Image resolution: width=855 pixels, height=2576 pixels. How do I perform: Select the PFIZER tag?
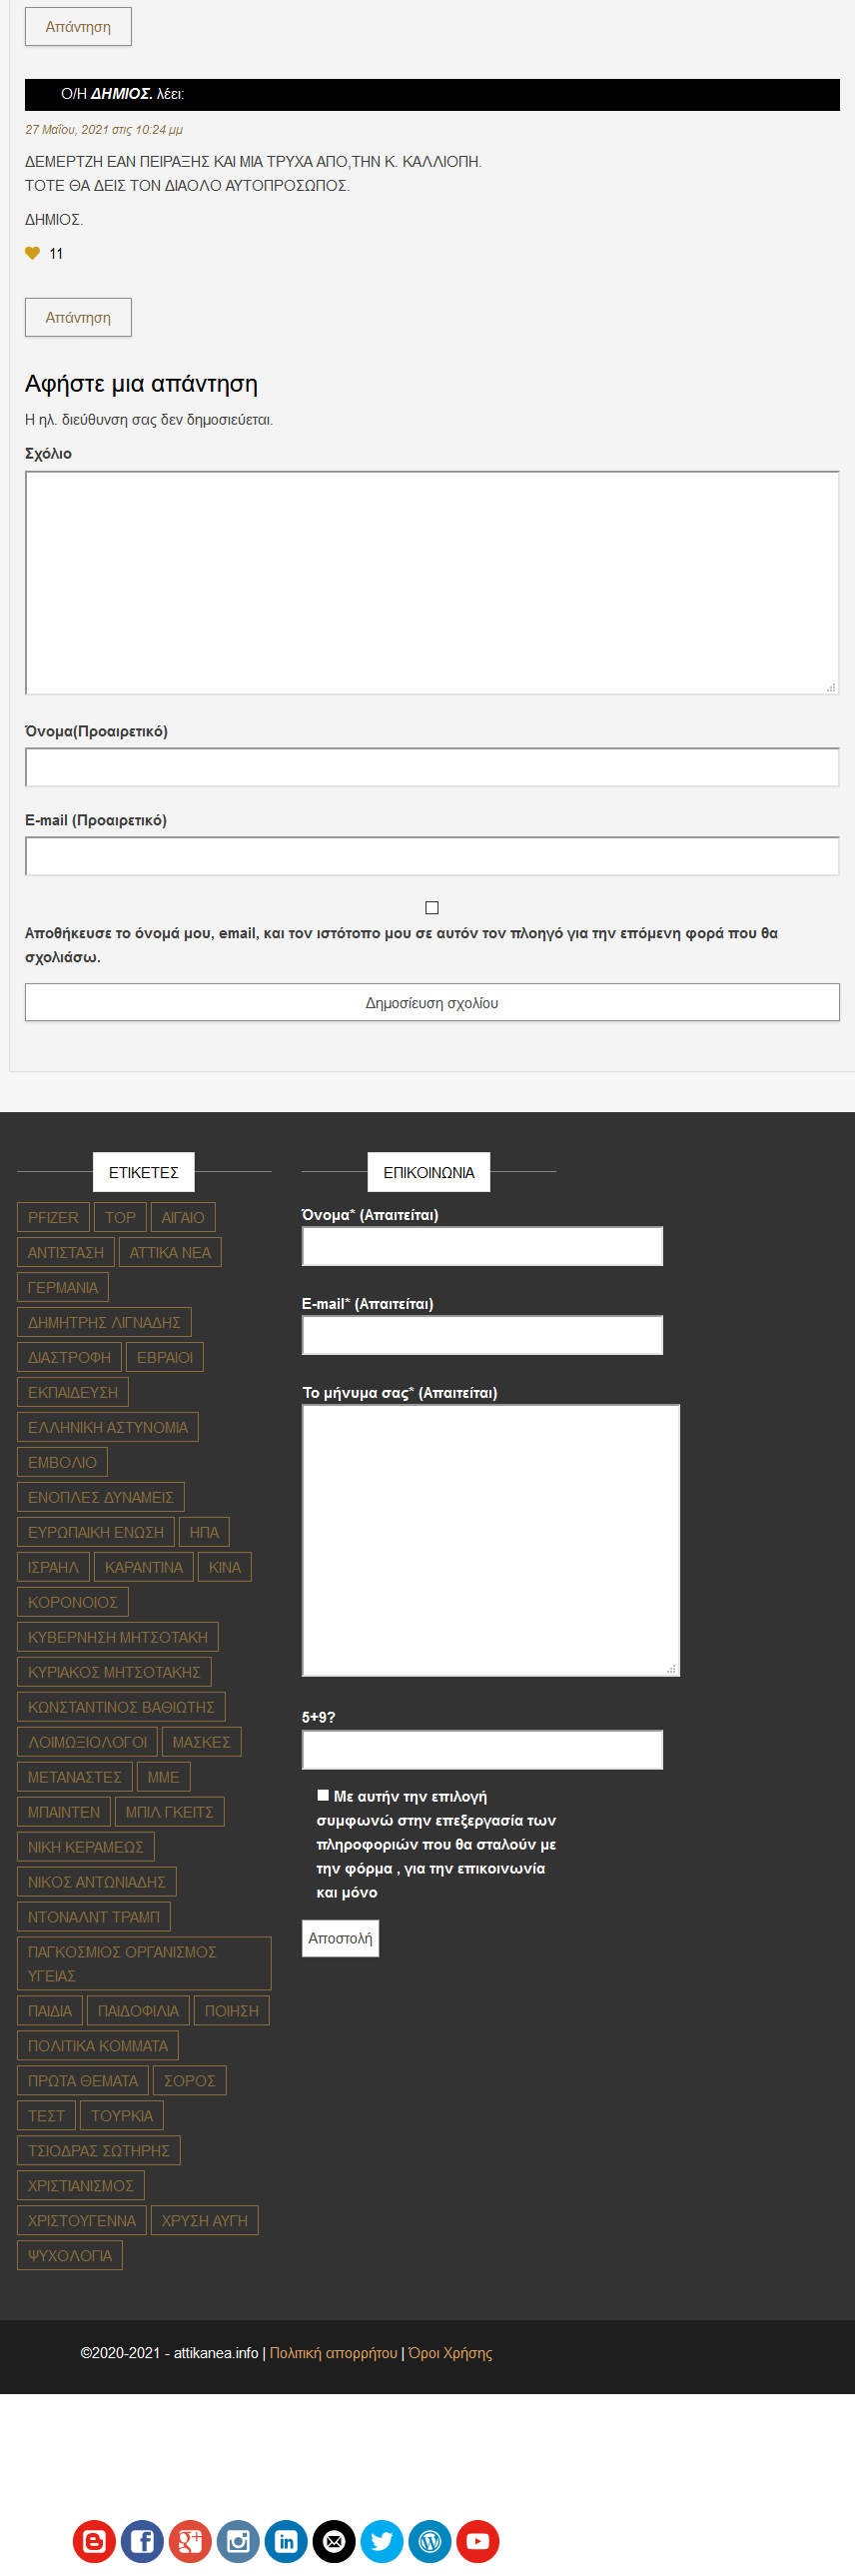tap(53, 1217)
